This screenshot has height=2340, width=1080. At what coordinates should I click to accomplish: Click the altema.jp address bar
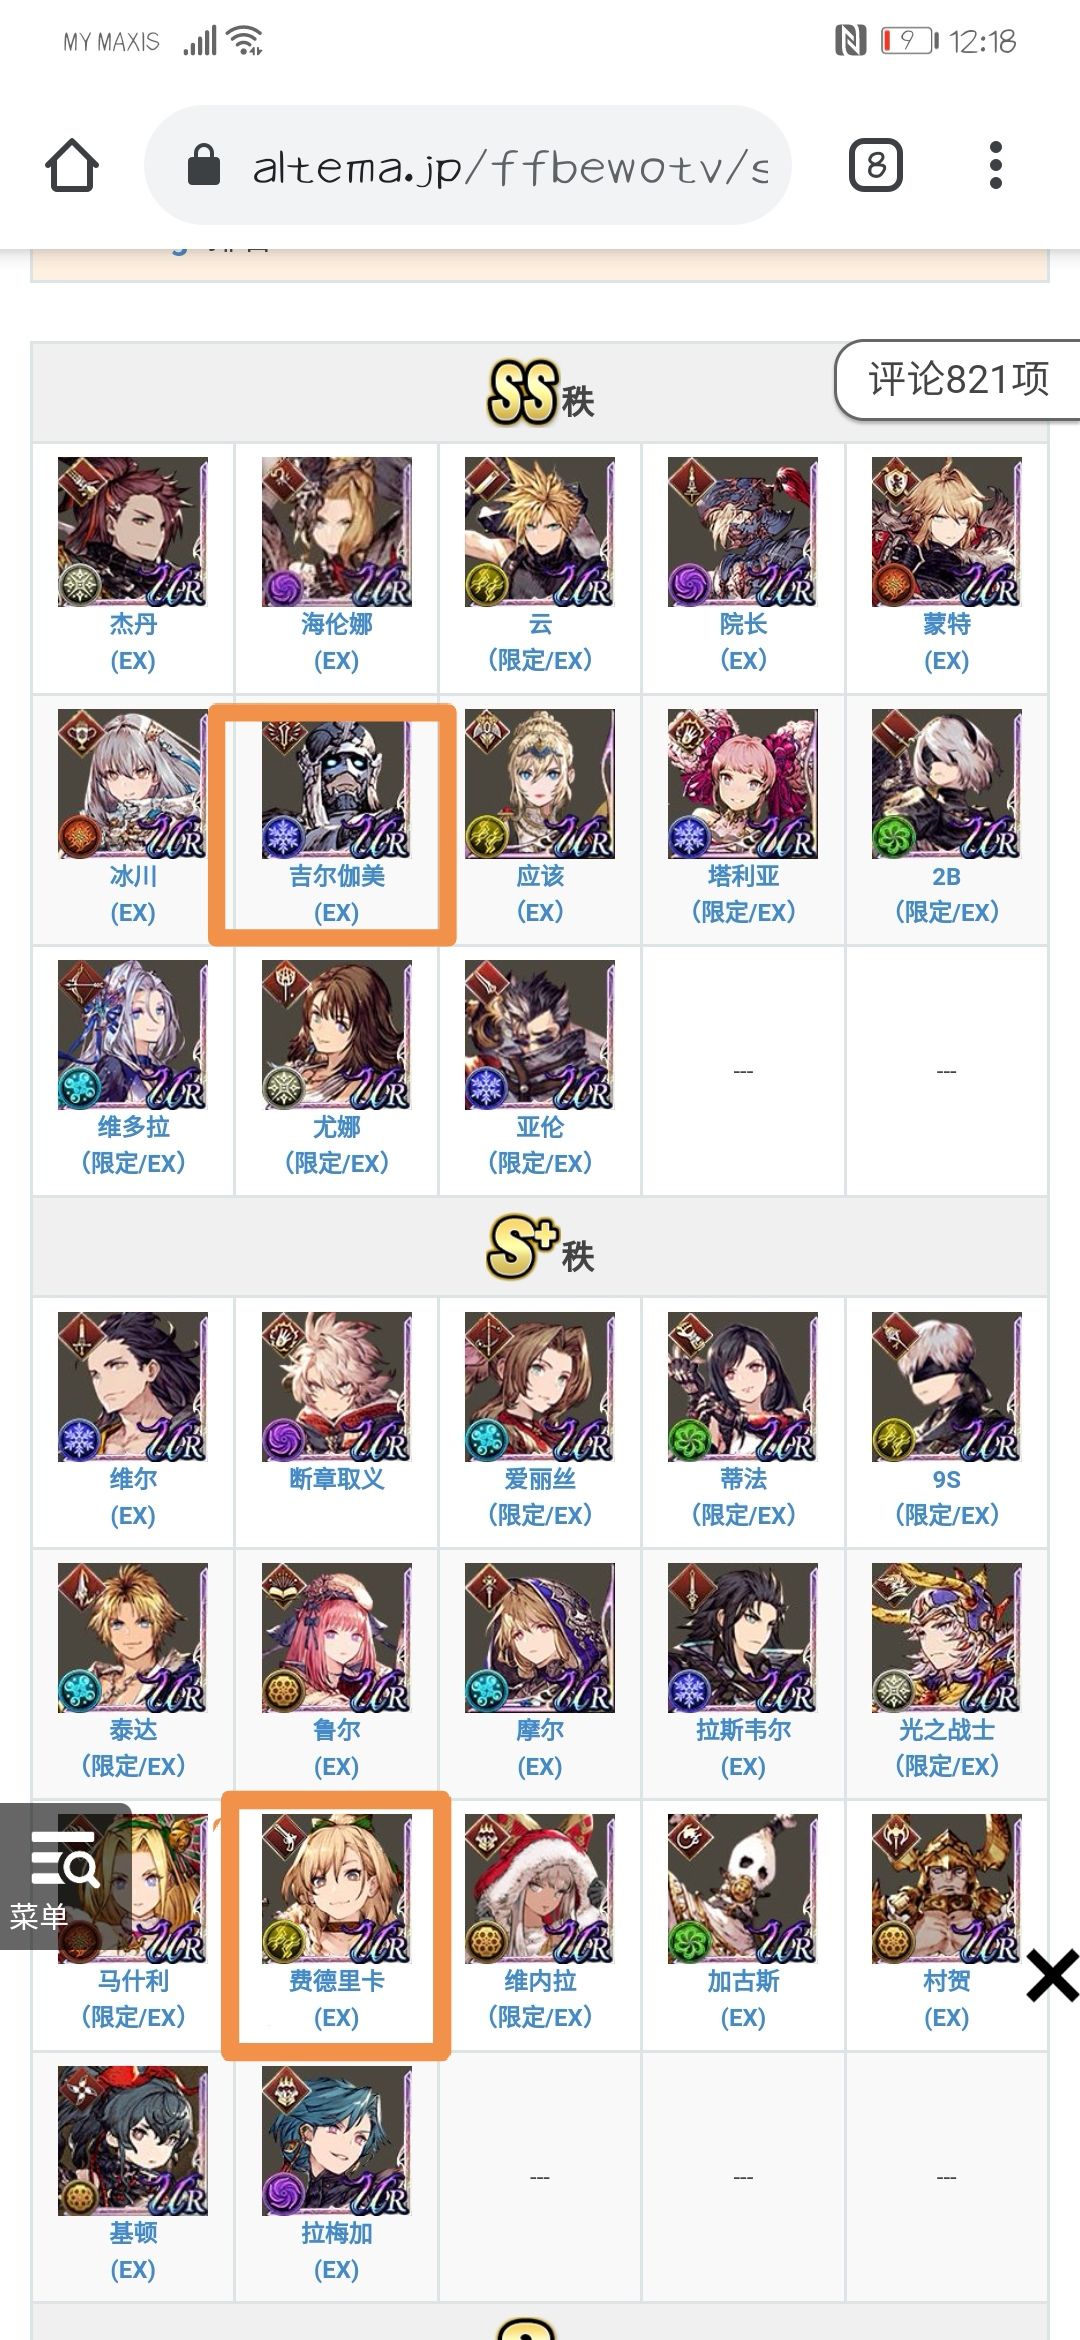click(468, 165)
